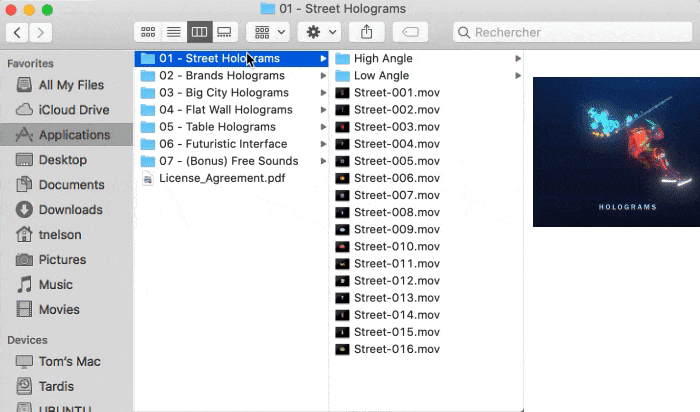
Task: Expand arrow next to Low Angle
Action: 518,76
